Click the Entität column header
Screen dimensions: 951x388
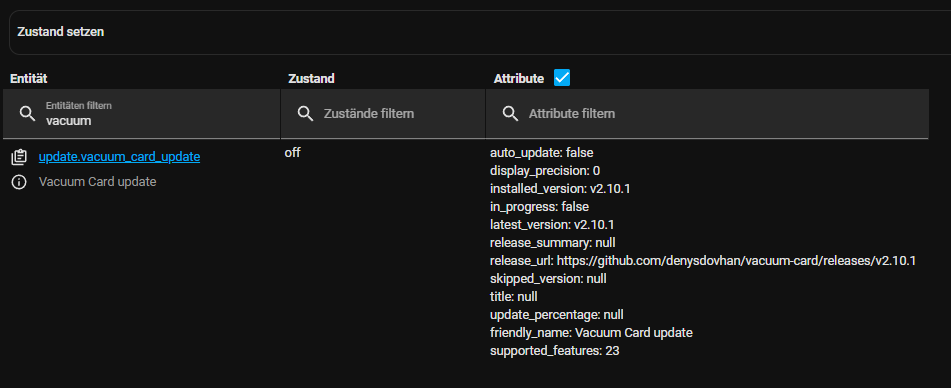click(x=29, y=78)
